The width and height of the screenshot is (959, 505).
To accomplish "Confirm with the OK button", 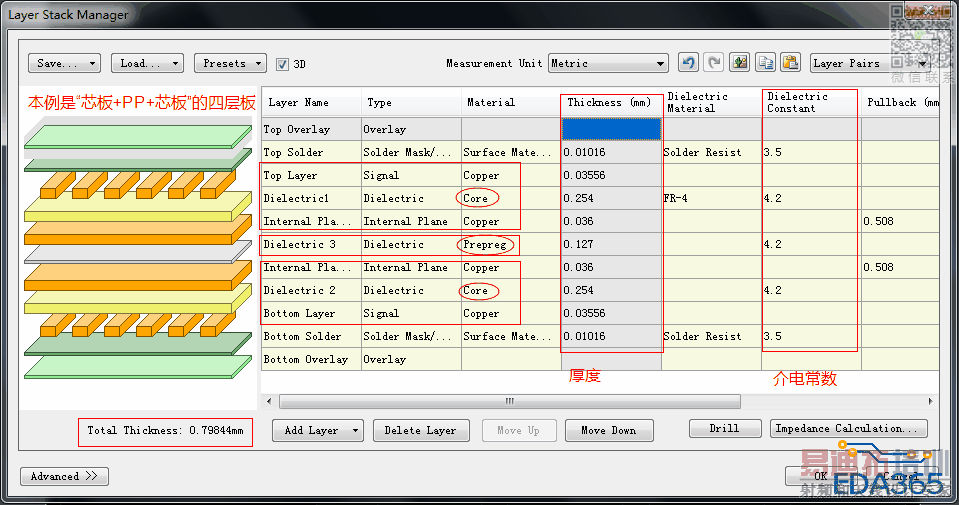I will [x=820, y=476].
